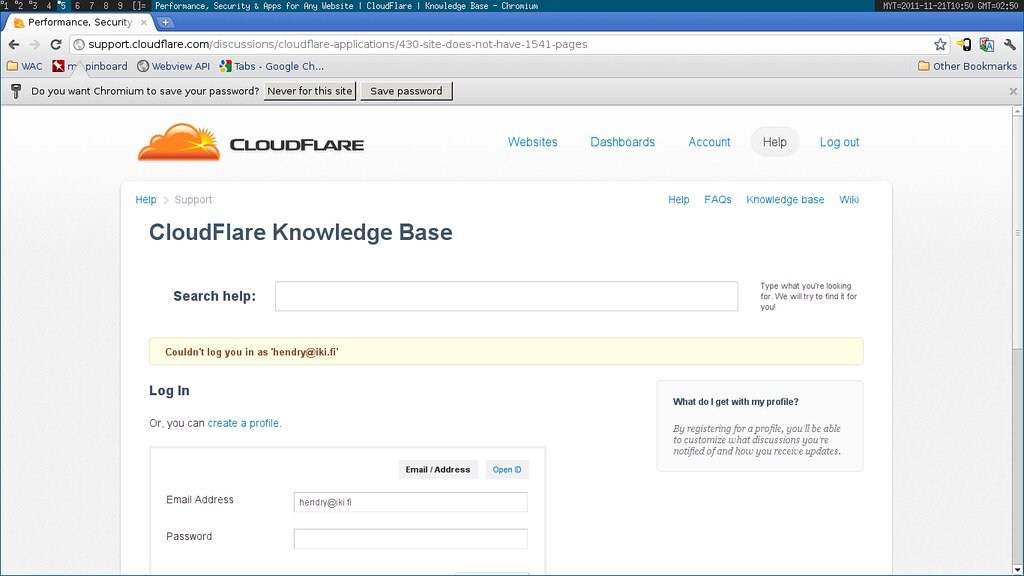Open the Google Translate extension
The height and width of the screenshot is (576, 1024).
coord(985,44)
